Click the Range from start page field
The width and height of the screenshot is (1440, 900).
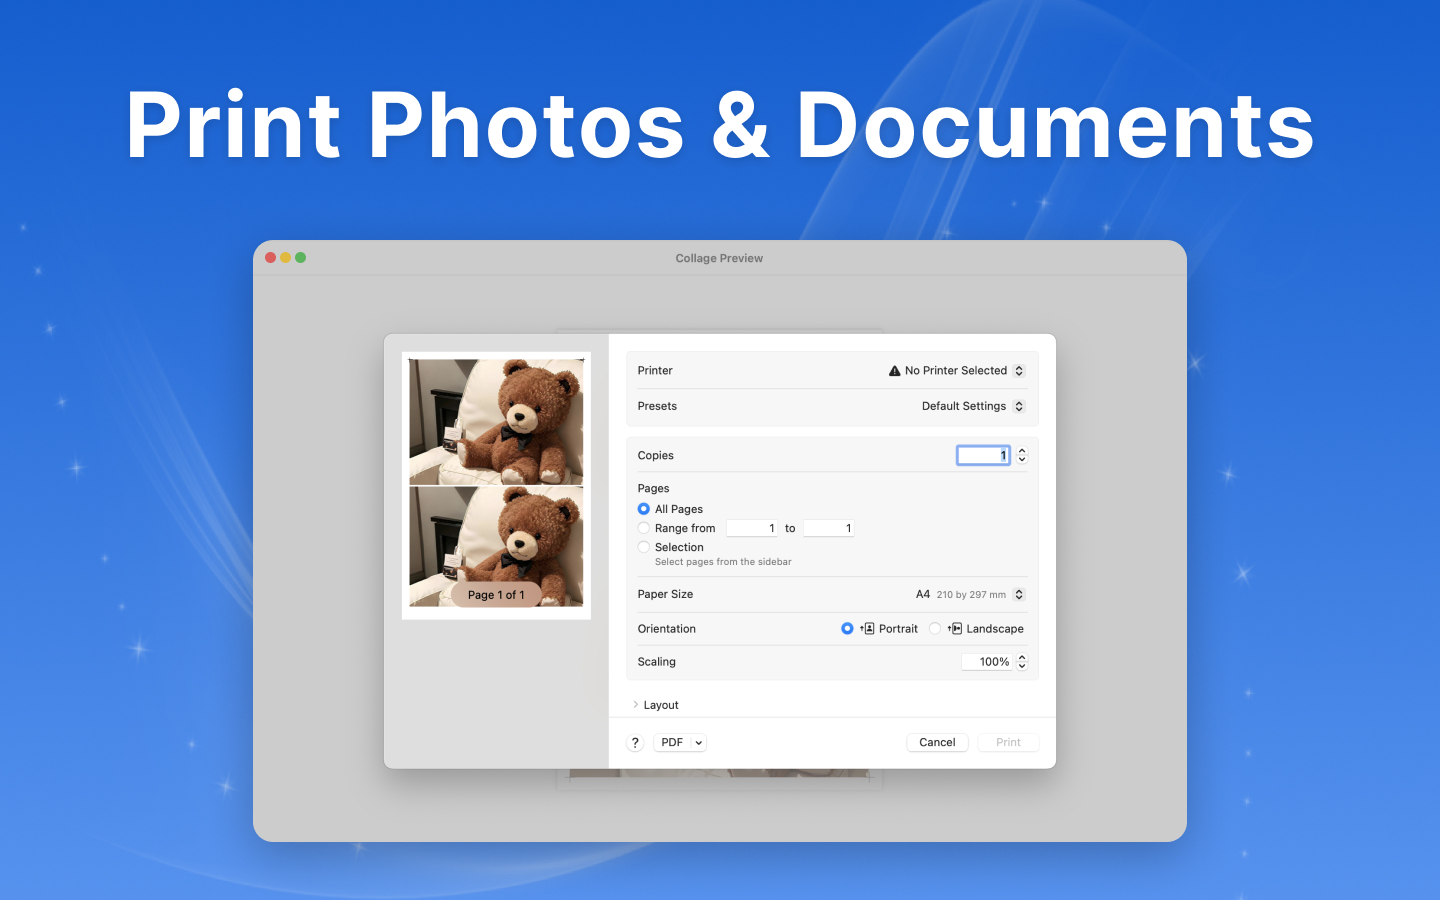click(752, 528)
